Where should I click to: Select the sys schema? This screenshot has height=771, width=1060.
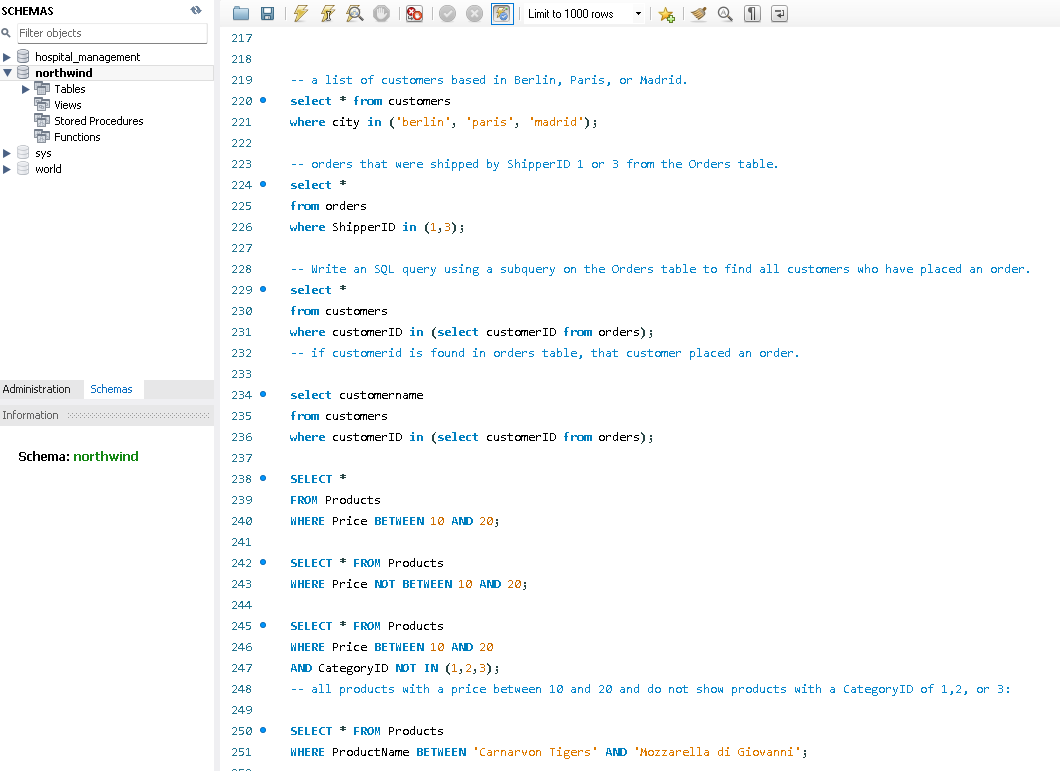pos(43,153)
